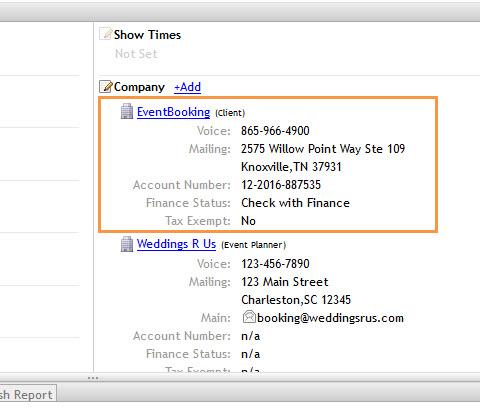Select account number 12-2016-887535
Screen dimensions: 480x414
coord(281,185)
